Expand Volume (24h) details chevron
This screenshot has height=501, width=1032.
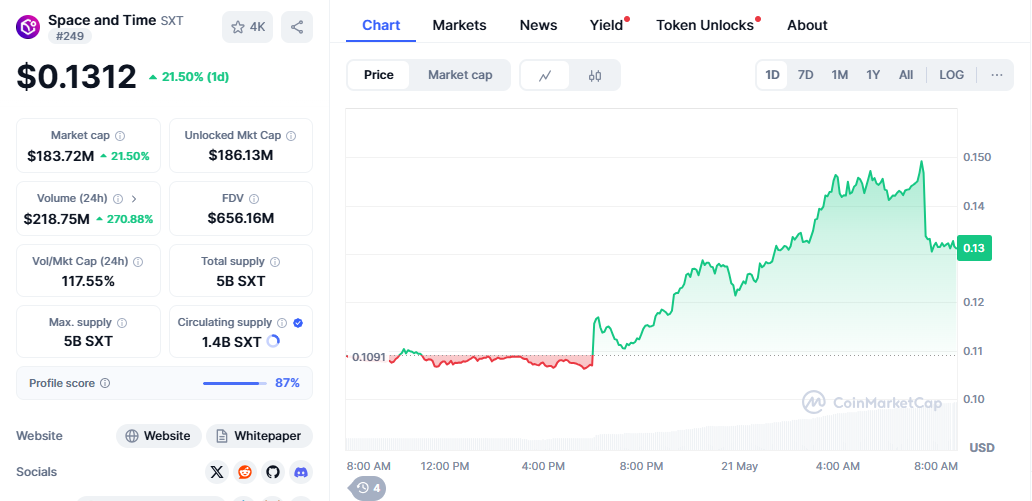pyautogui.click(x=134, y=198)
